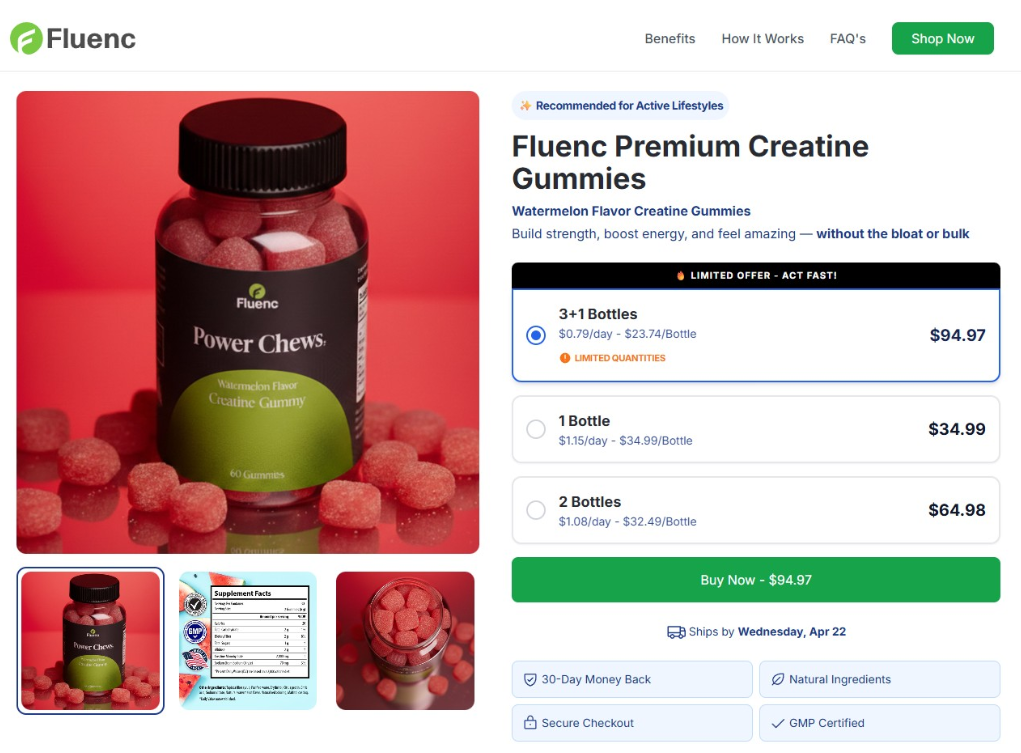Viewport: 1021px width, 753px height.
Task: Click the icon on Natural Ingredients badge
Action: (777, 679)
